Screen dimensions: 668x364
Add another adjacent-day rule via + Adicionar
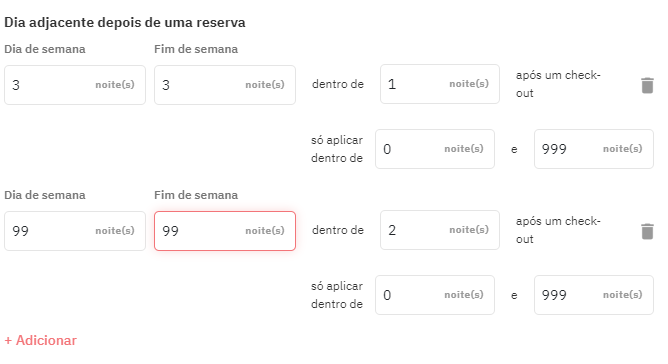(x=40, y=340)
